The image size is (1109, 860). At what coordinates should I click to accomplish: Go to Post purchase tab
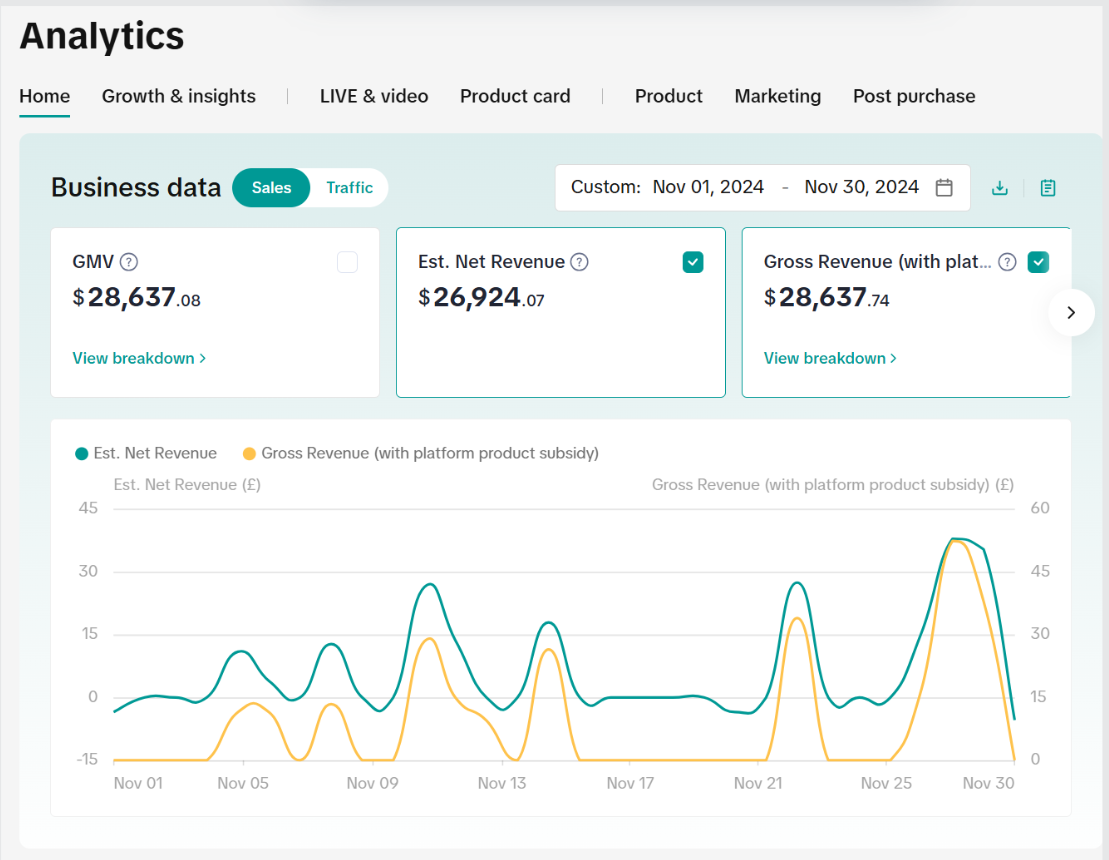coord(914,96)
